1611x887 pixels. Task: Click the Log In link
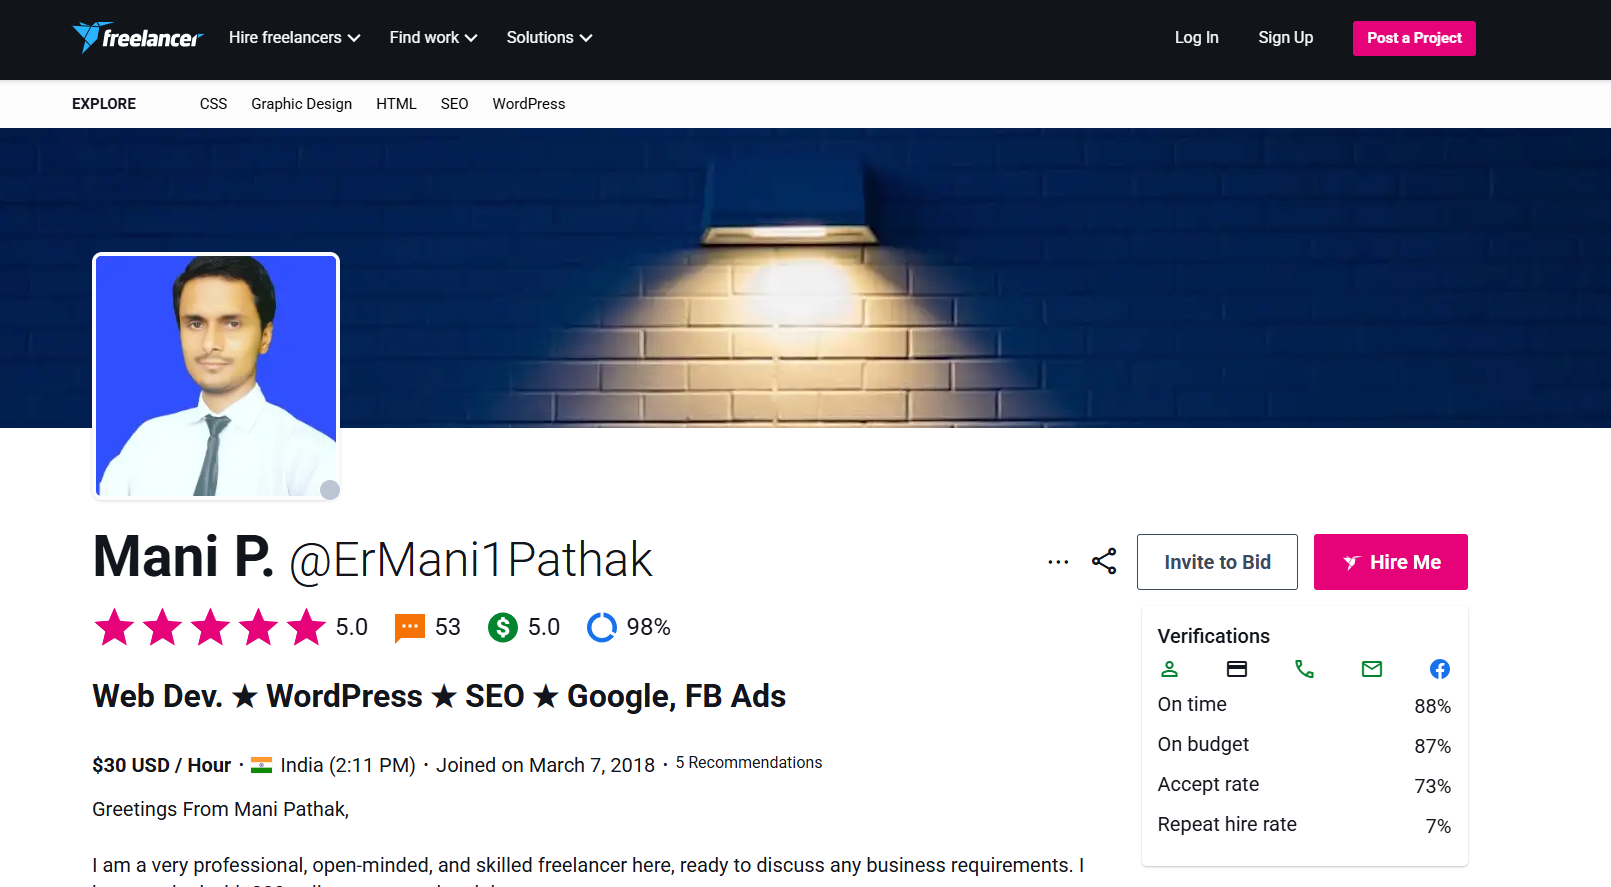point(1196,37)
